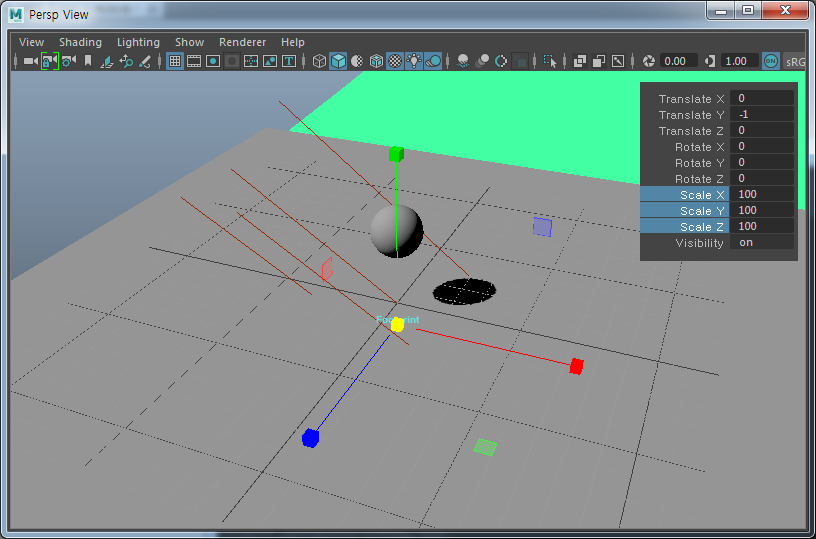
Task: Toggle the Grid display icon
Action: click(175, 61)
